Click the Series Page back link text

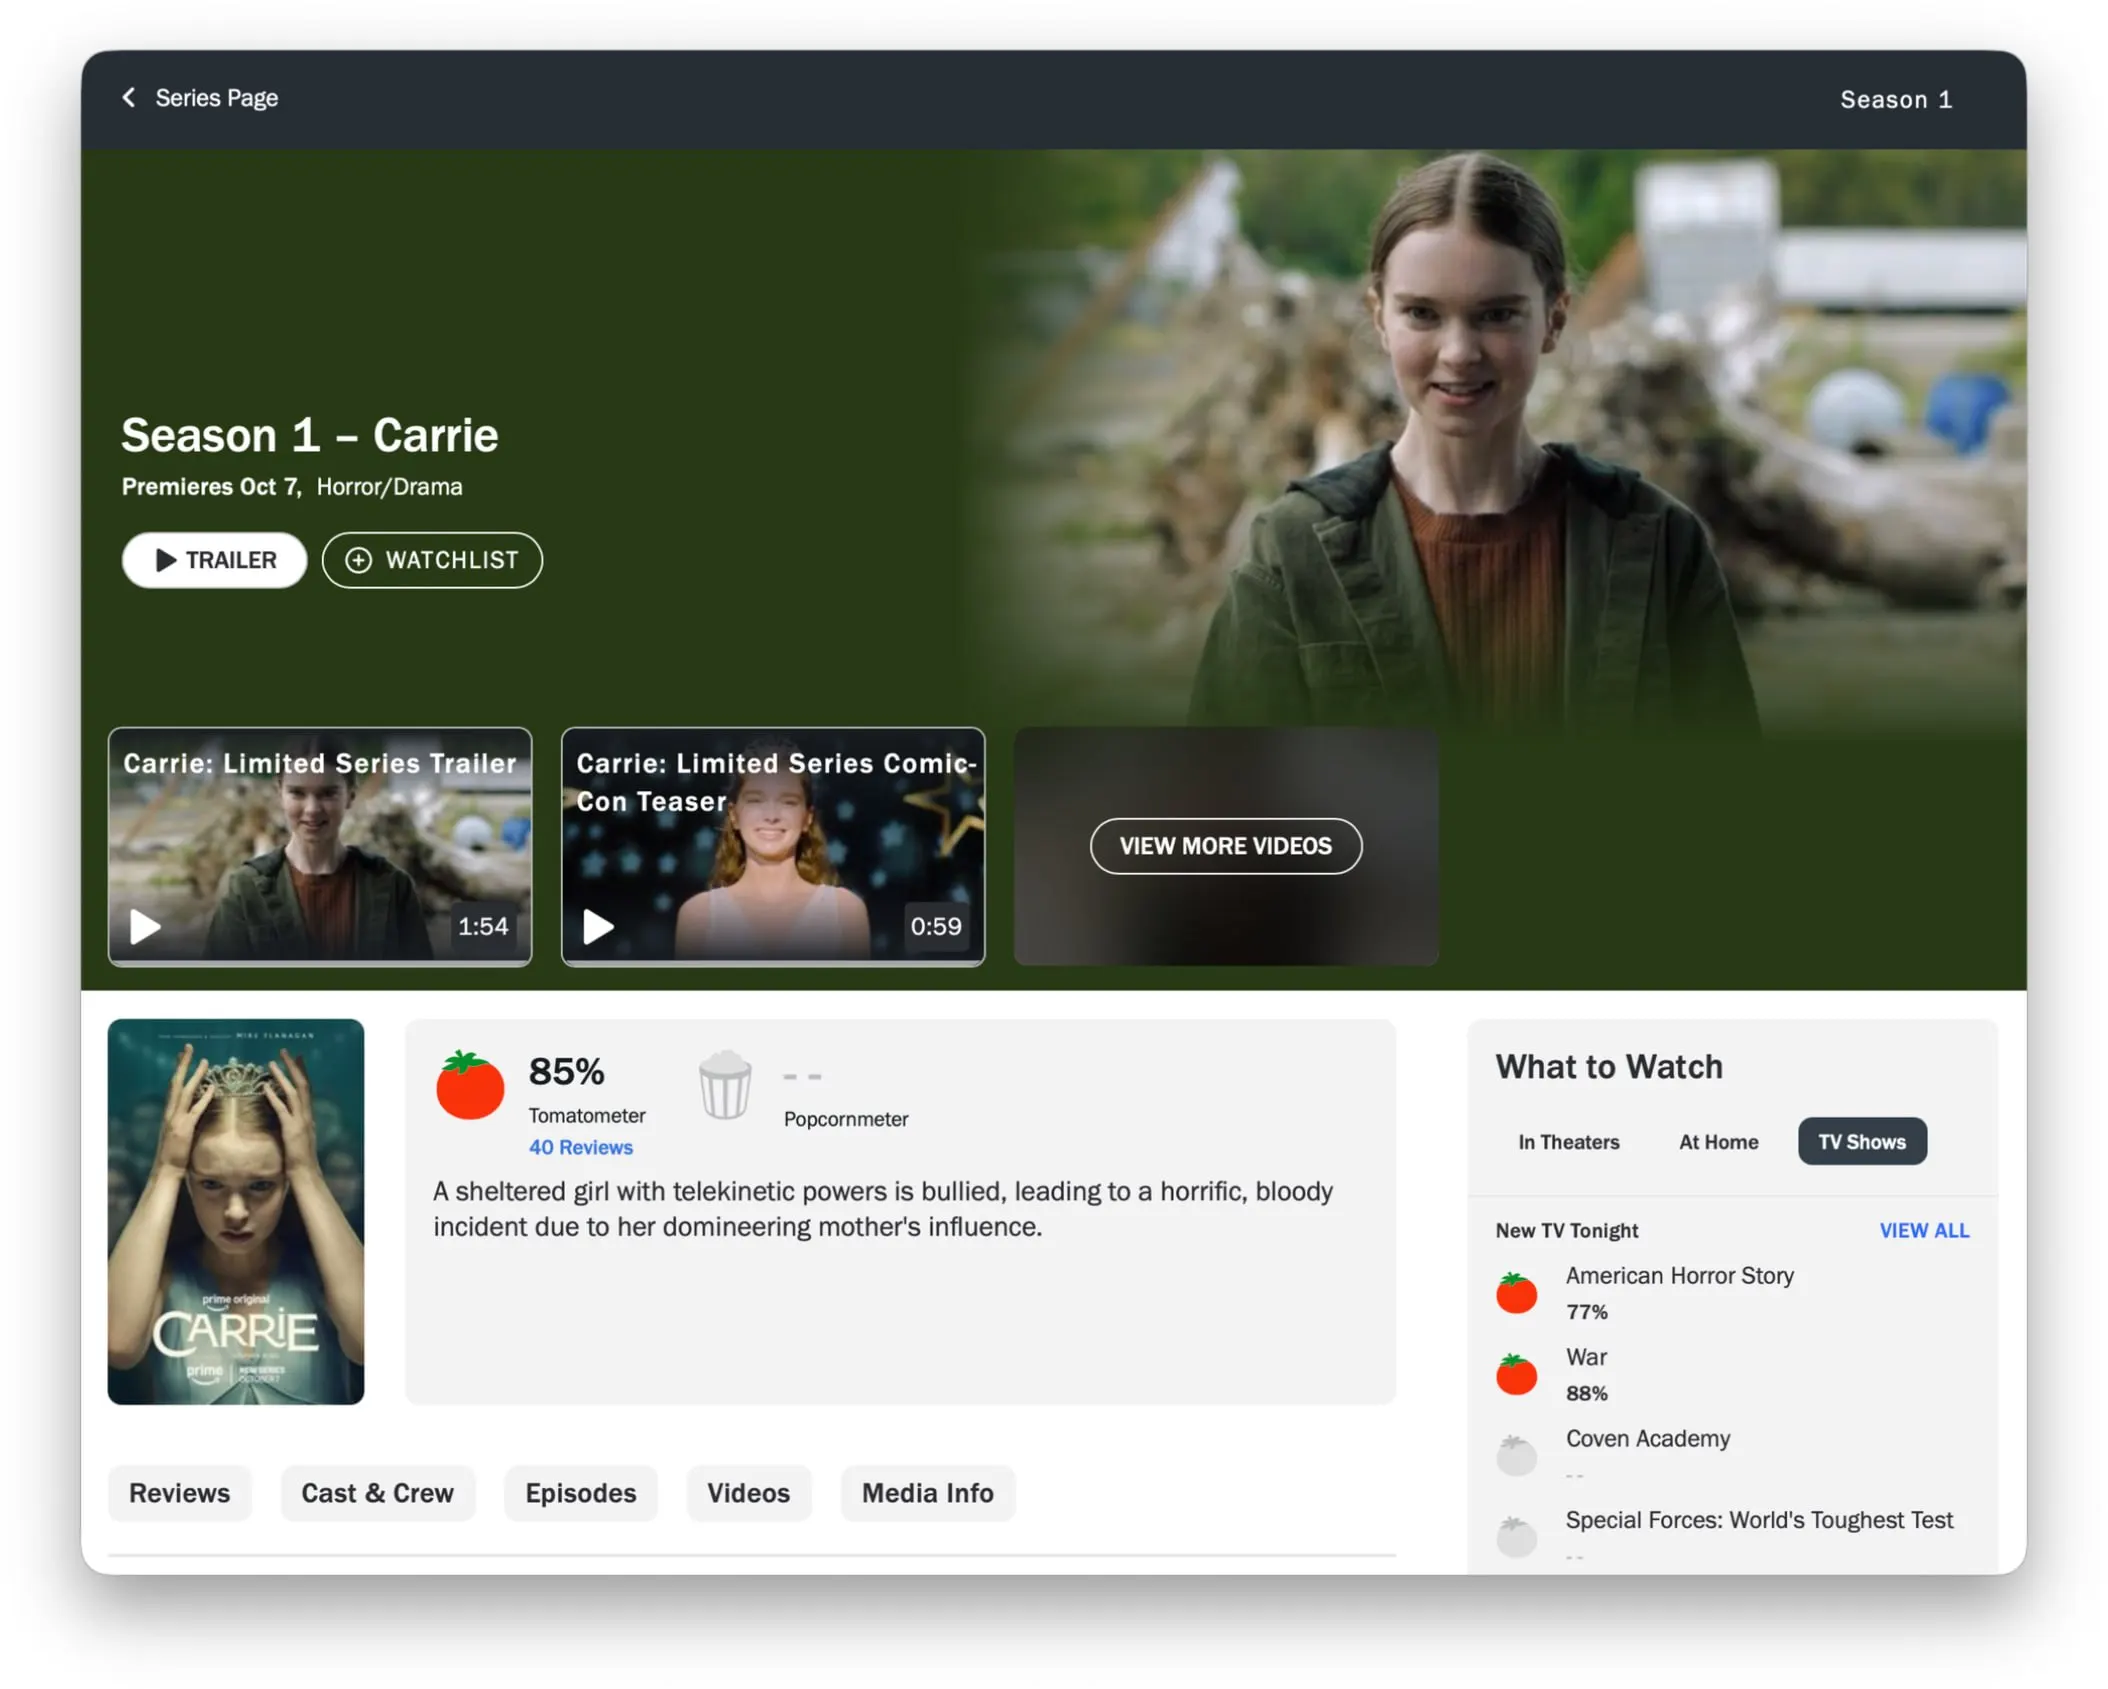point(217,98)
